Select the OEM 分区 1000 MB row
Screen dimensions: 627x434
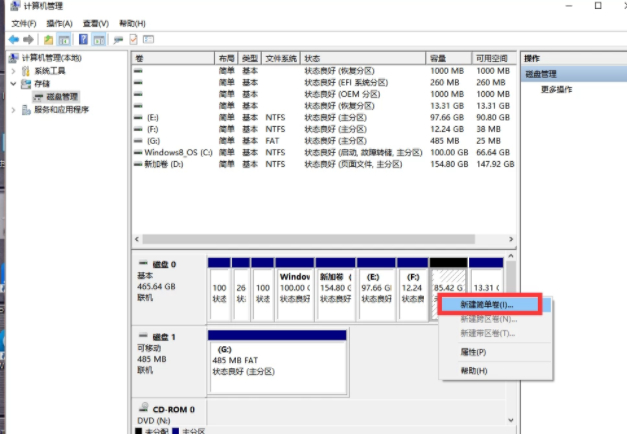323,94
